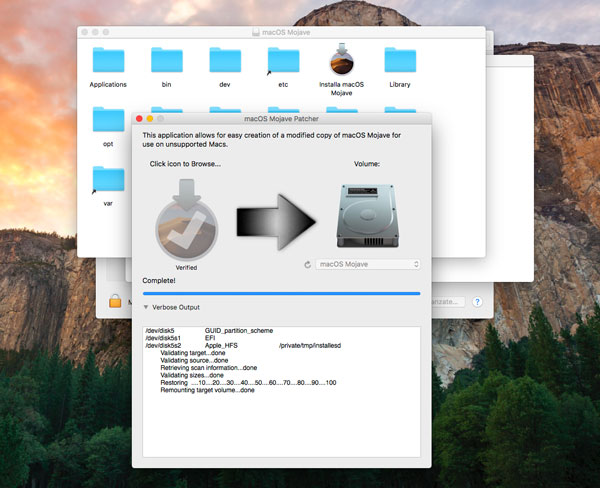Click the 'Validating target...done' line
600x488 pixels.
pyautogui.click(x=193, y=353)
